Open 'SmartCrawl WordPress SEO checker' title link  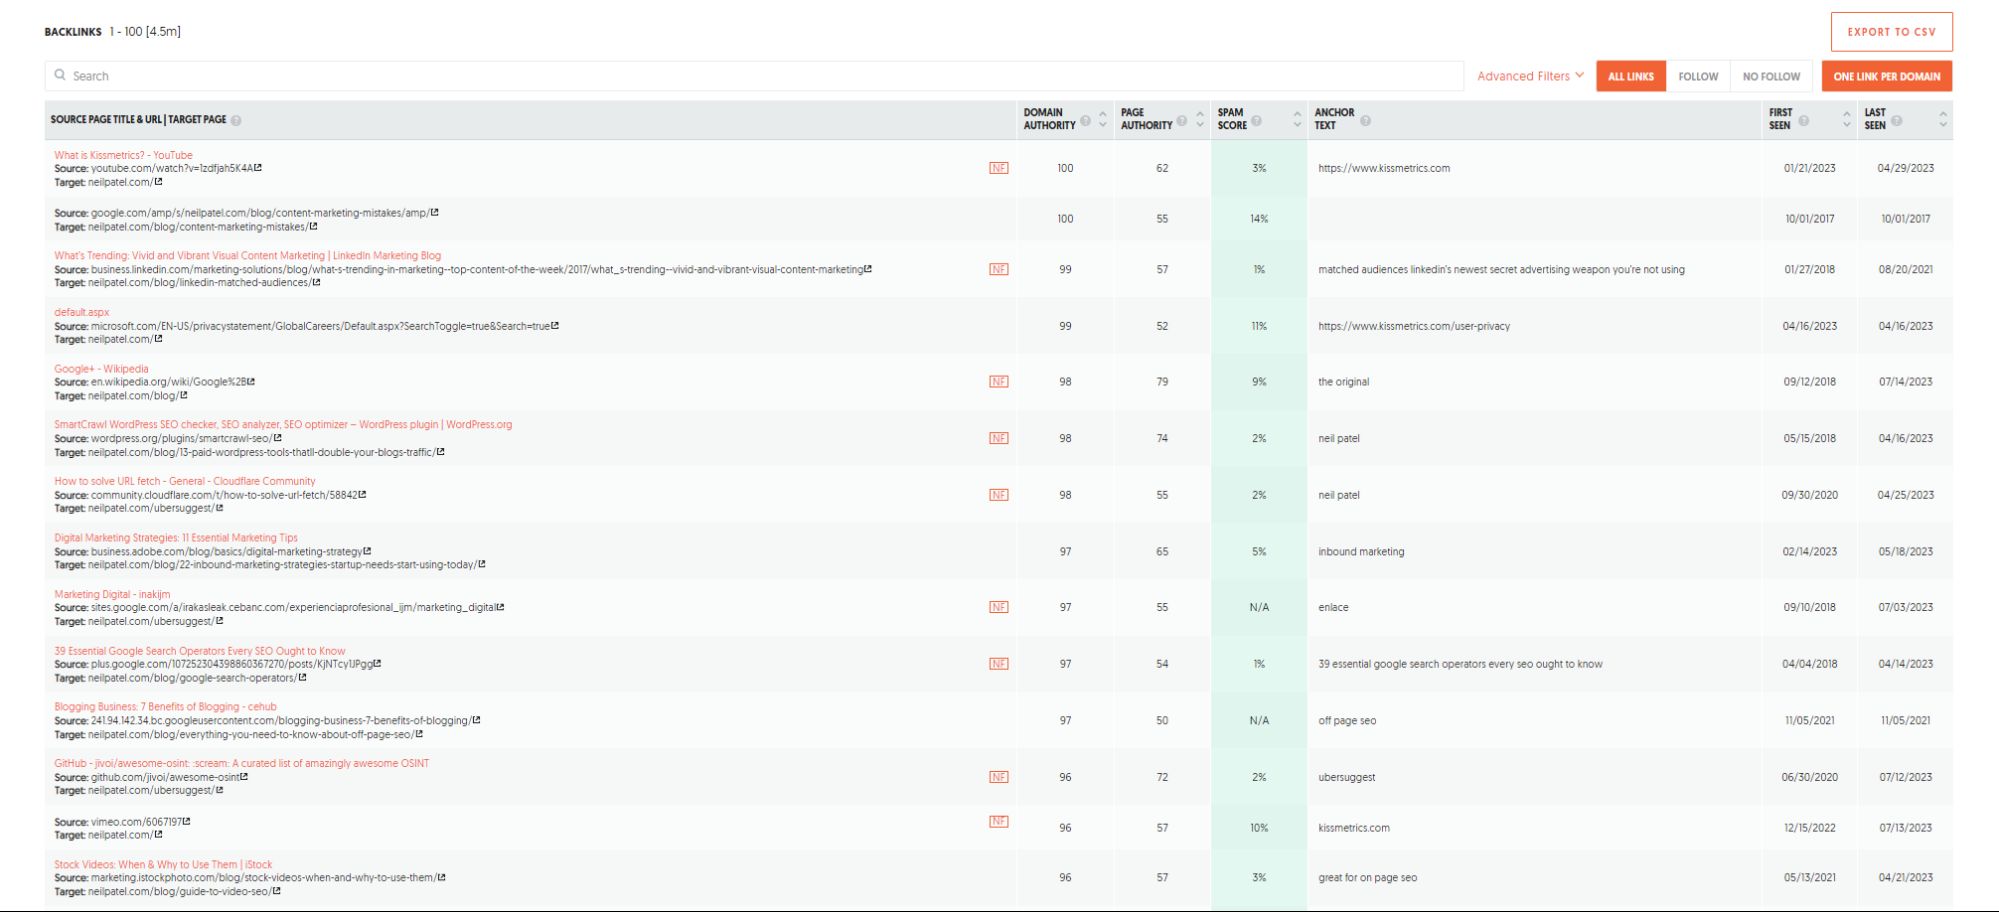(x=283, y=424)
